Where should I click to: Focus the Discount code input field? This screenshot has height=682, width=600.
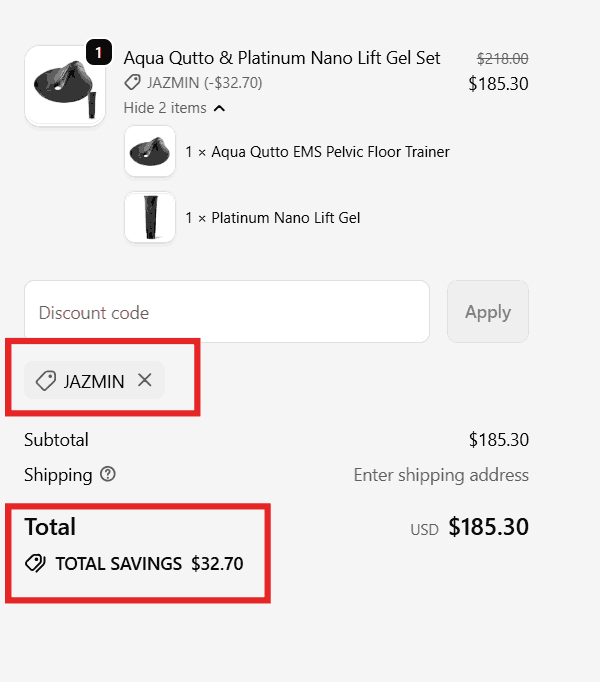227,312
